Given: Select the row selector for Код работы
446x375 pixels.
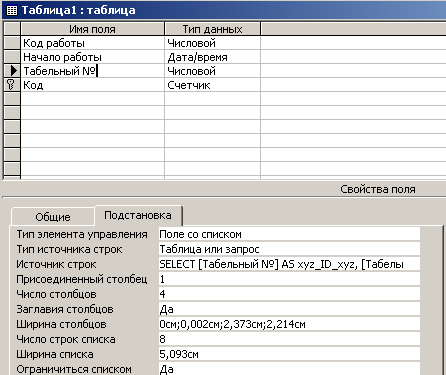Looking at the screenshot, I should tap(12, 43).
